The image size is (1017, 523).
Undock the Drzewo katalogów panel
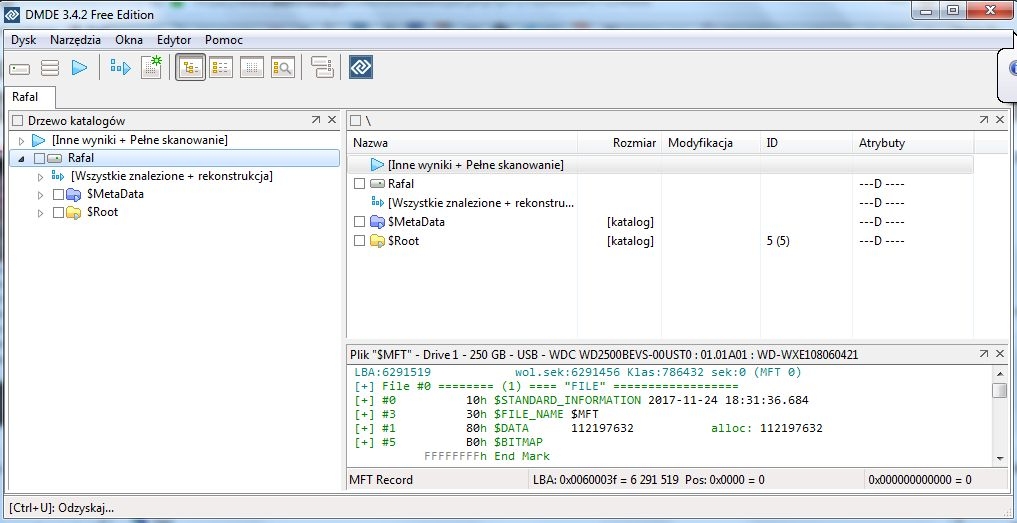(x=316, y=119)
